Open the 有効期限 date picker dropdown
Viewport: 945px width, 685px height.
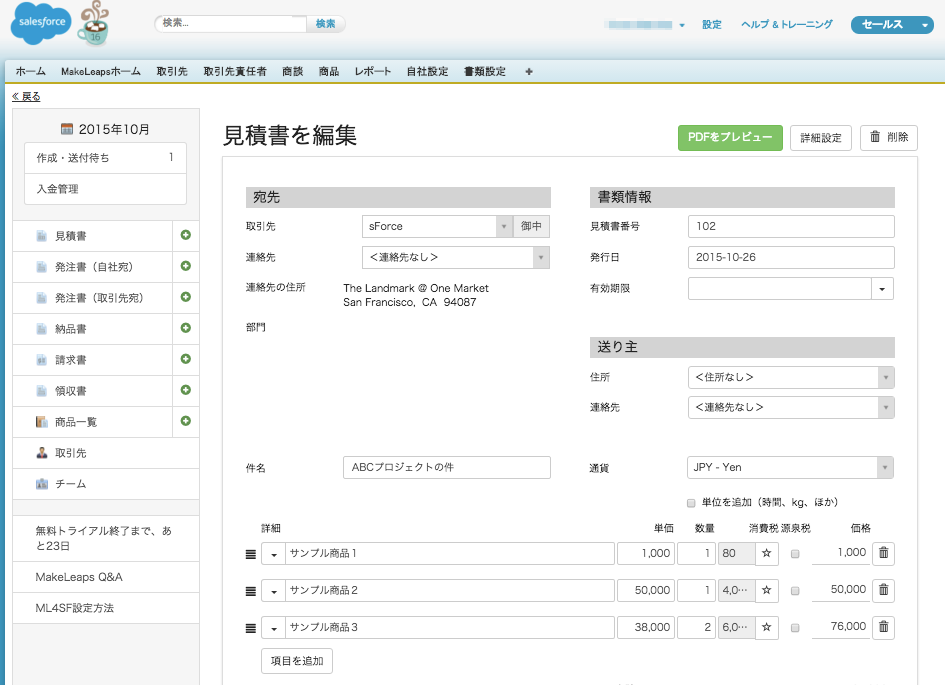(879, 288)
